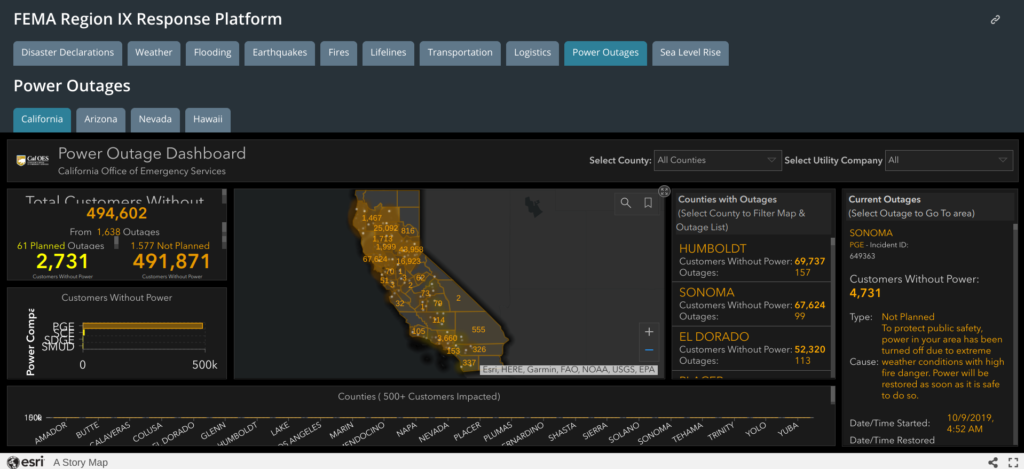The width and height of the screenshot is (1024, 469).
Task: Open the map bookmarks icon
Action: [x=648, y=203]
